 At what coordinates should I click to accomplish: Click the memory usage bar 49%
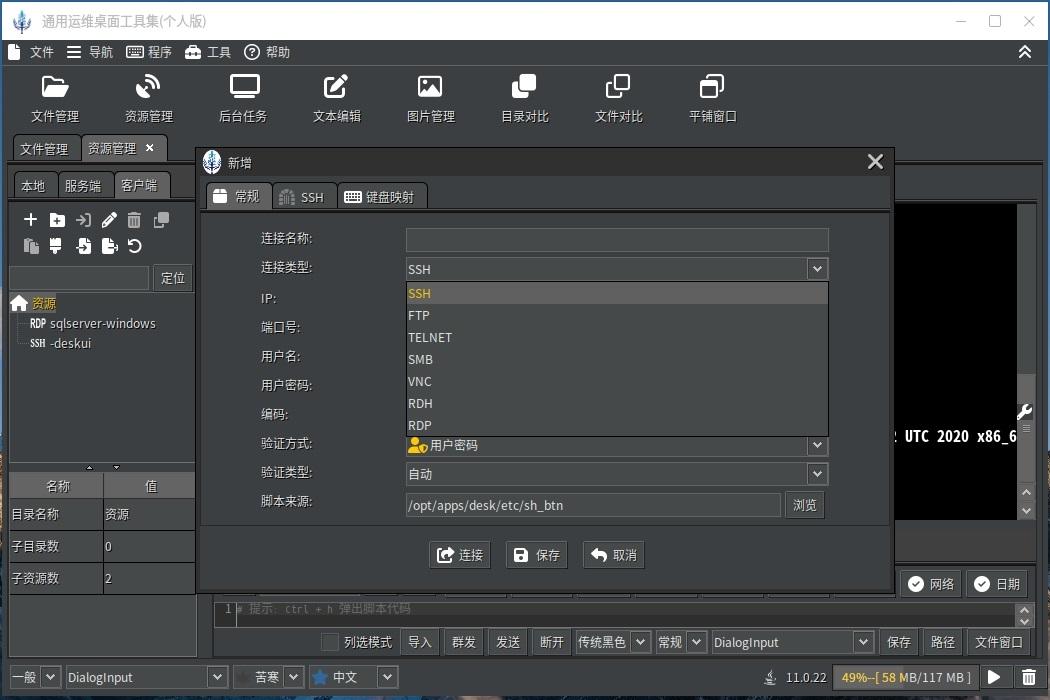905,677
